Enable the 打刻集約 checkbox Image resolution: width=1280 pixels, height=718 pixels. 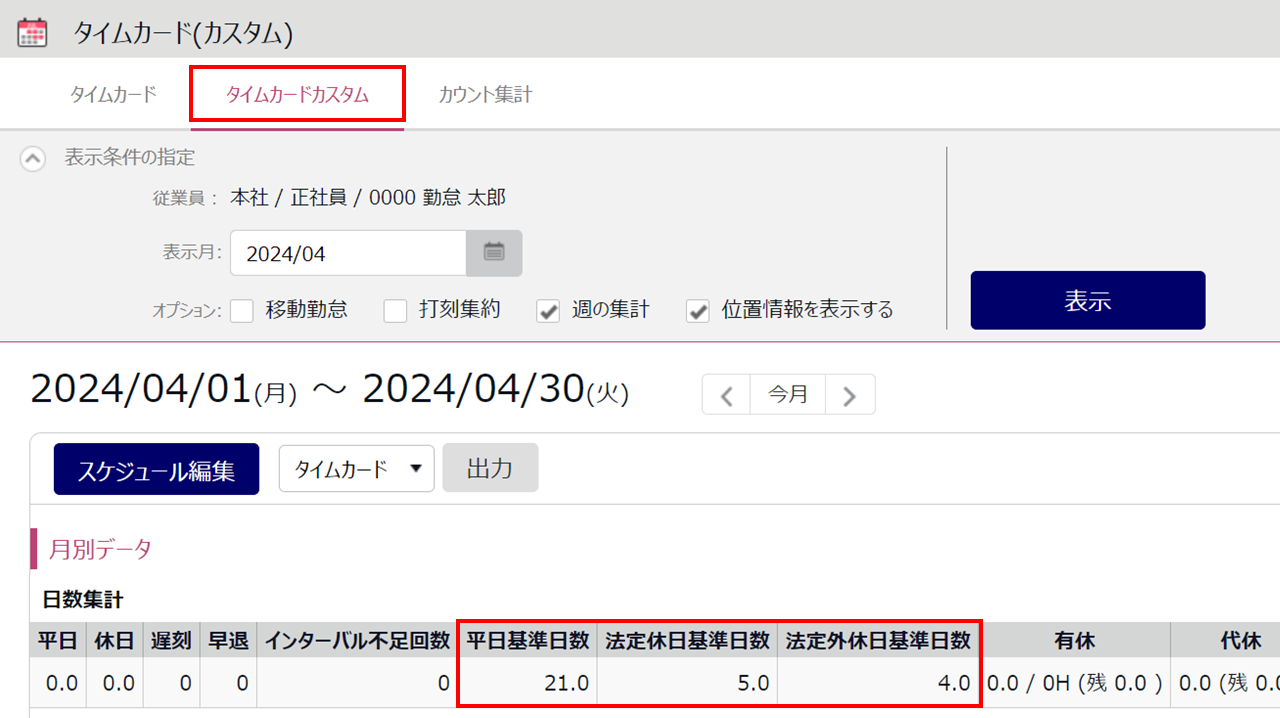[x=396, y=310]
